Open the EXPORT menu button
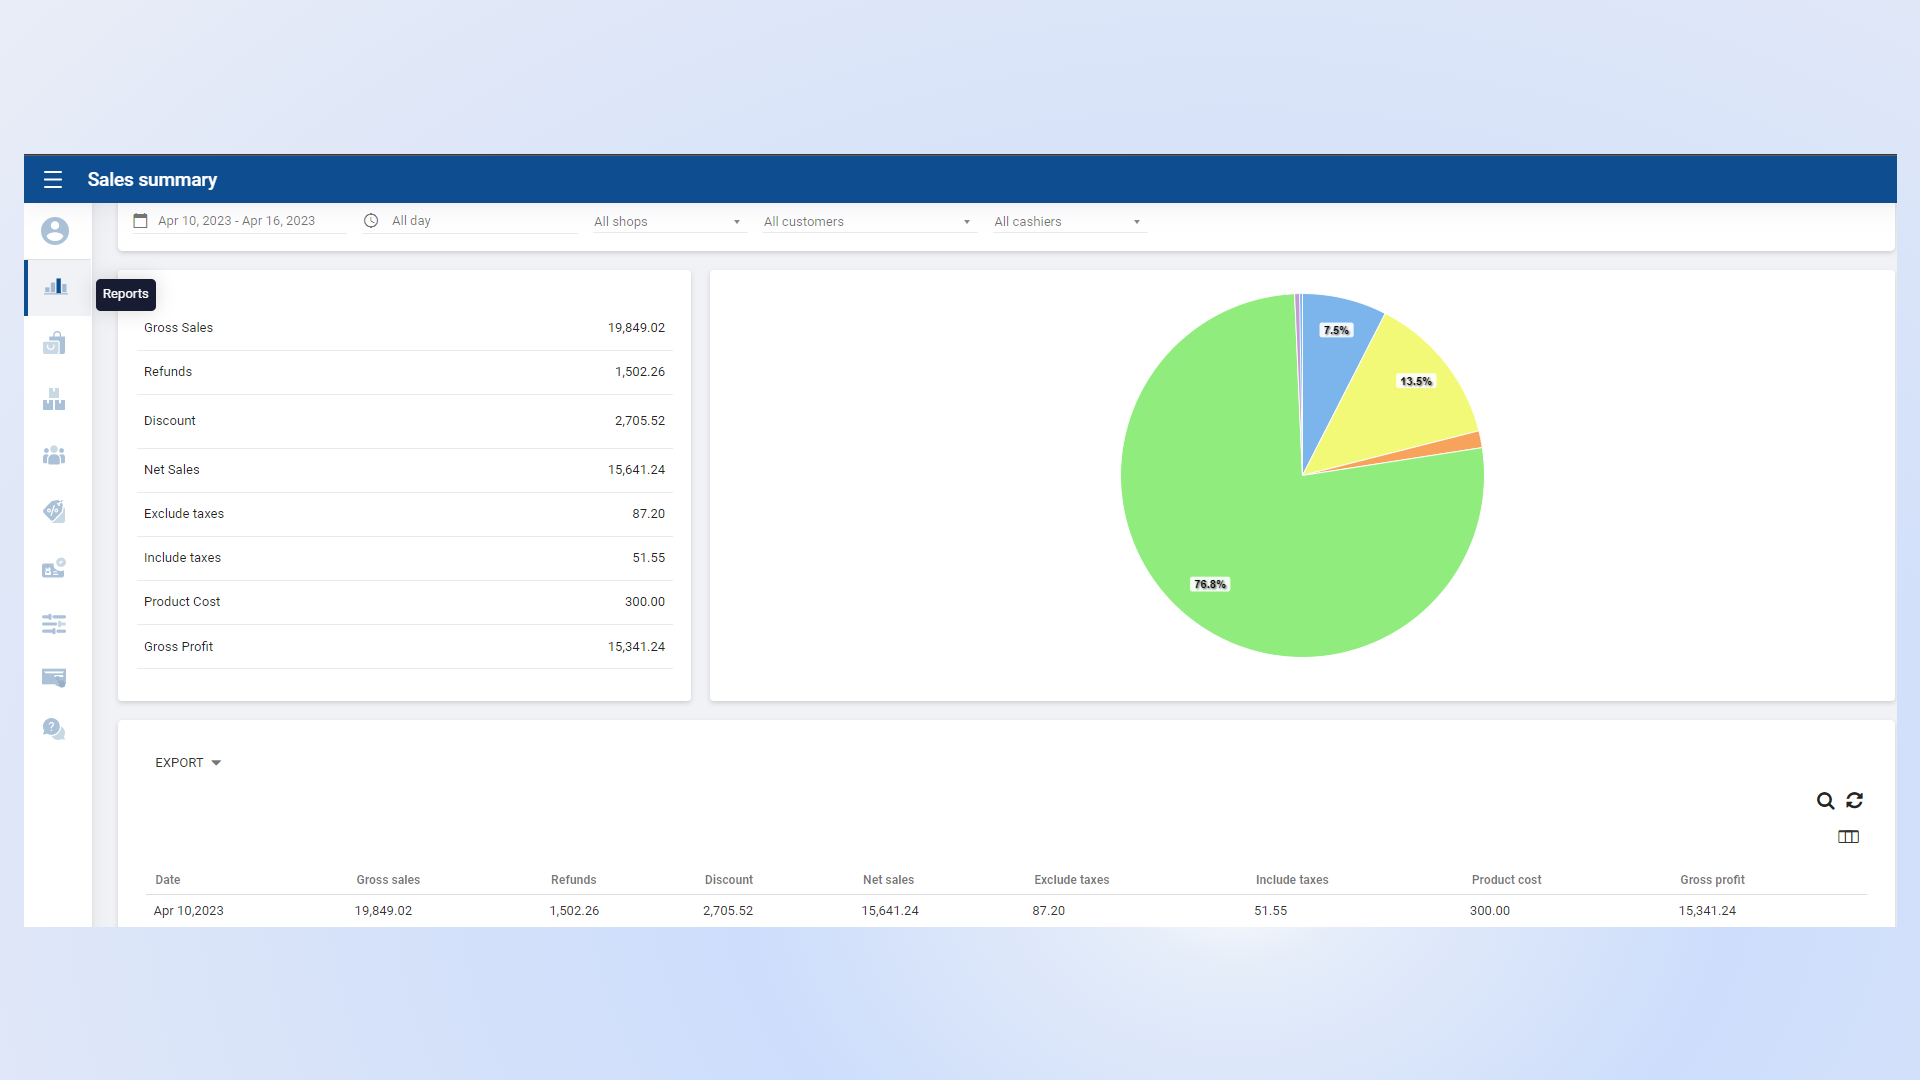The image size is (1920, 1080). coord(187,763)
